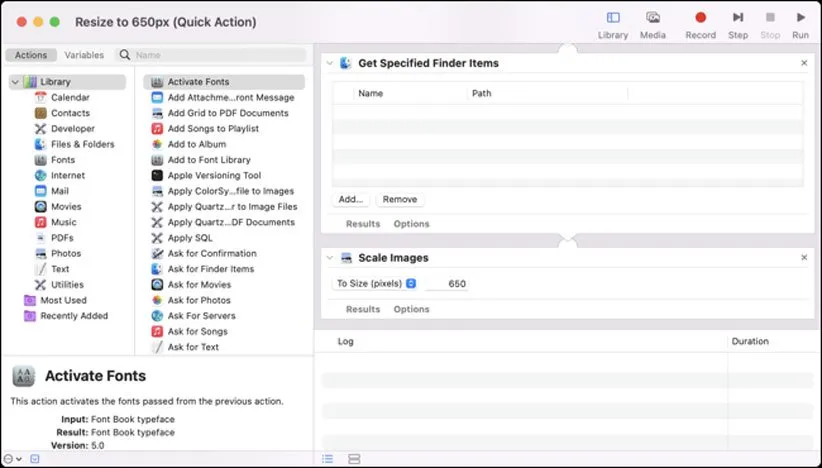Screen dimensions: 822x468
Task: Click the action search Name field
Action: pyautogui.click(x=215, y=55)
